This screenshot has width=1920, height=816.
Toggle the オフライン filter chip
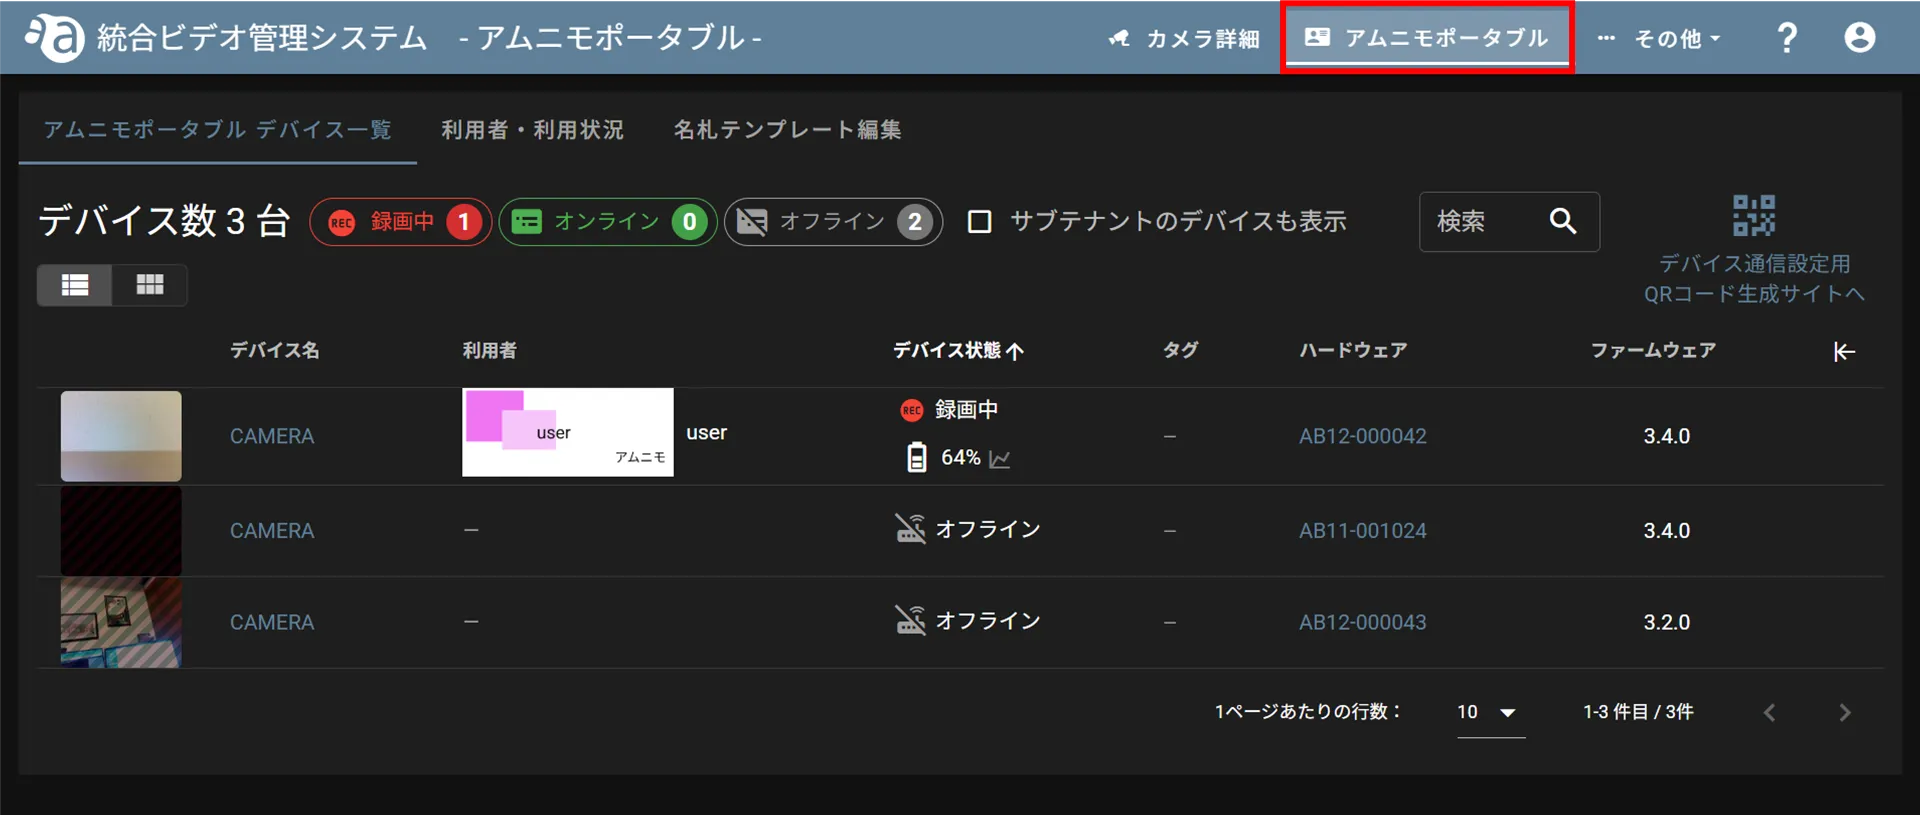pyautogui.click(x=833, y=222)
